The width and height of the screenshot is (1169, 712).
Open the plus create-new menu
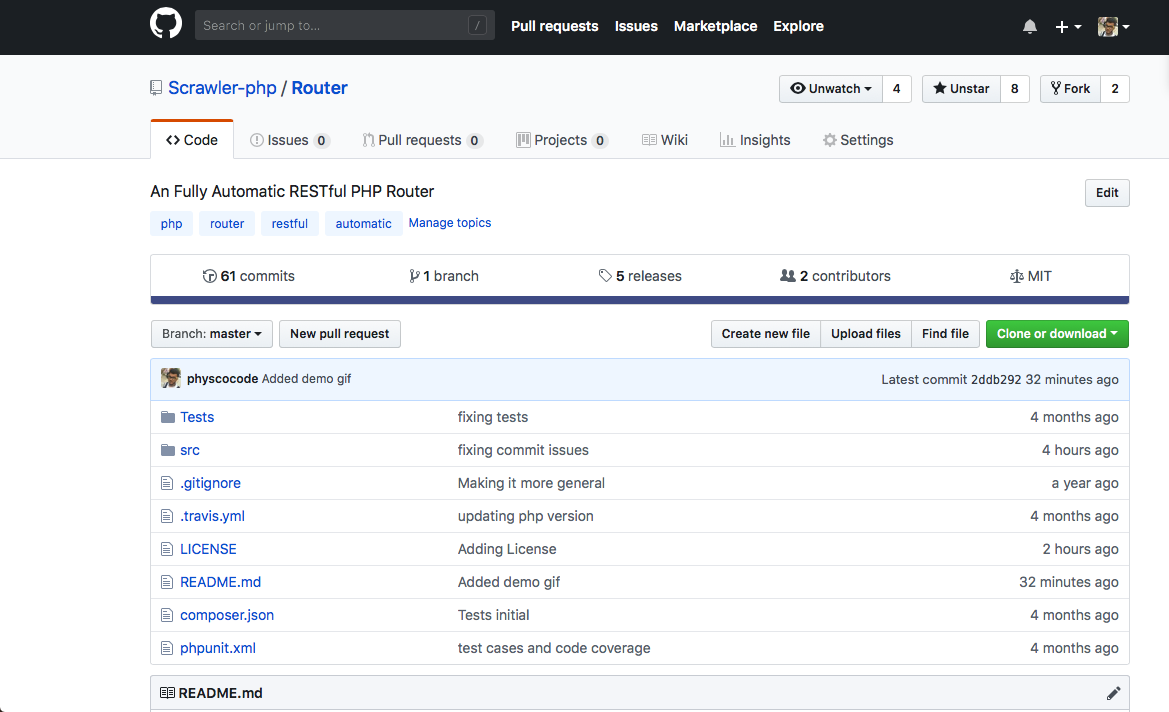pyautogui.click(x=1068, y=27)
